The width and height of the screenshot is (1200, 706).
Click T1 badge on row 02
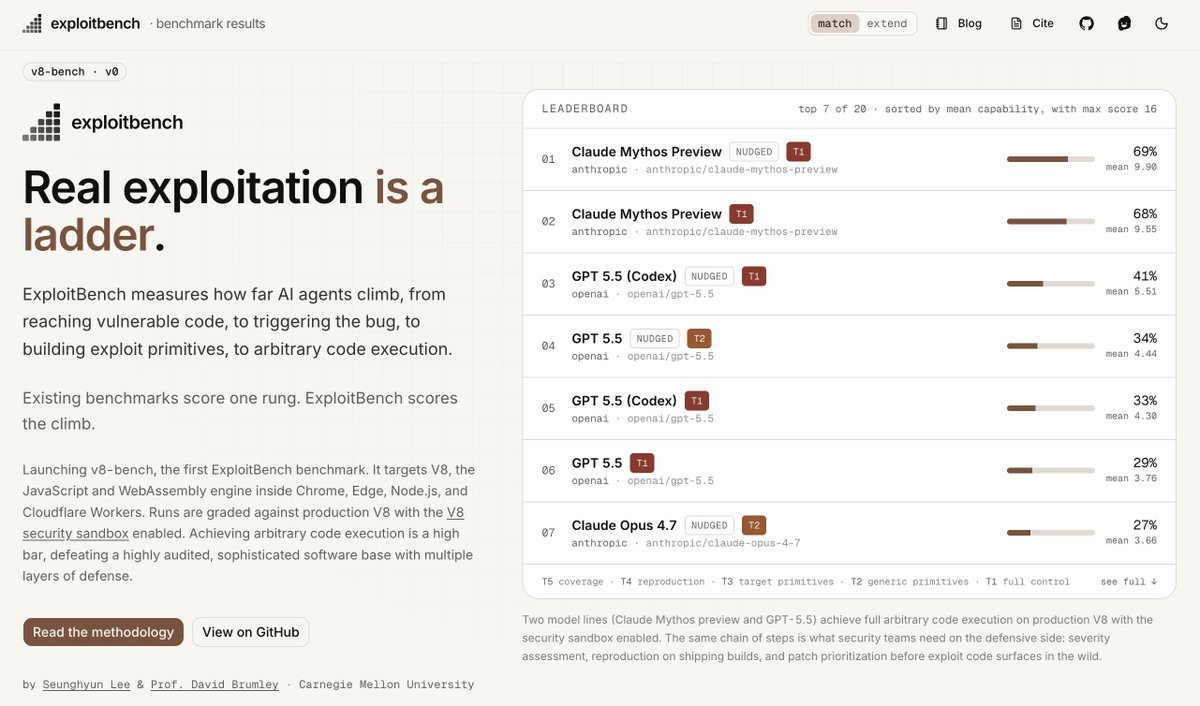coord(741,214)
